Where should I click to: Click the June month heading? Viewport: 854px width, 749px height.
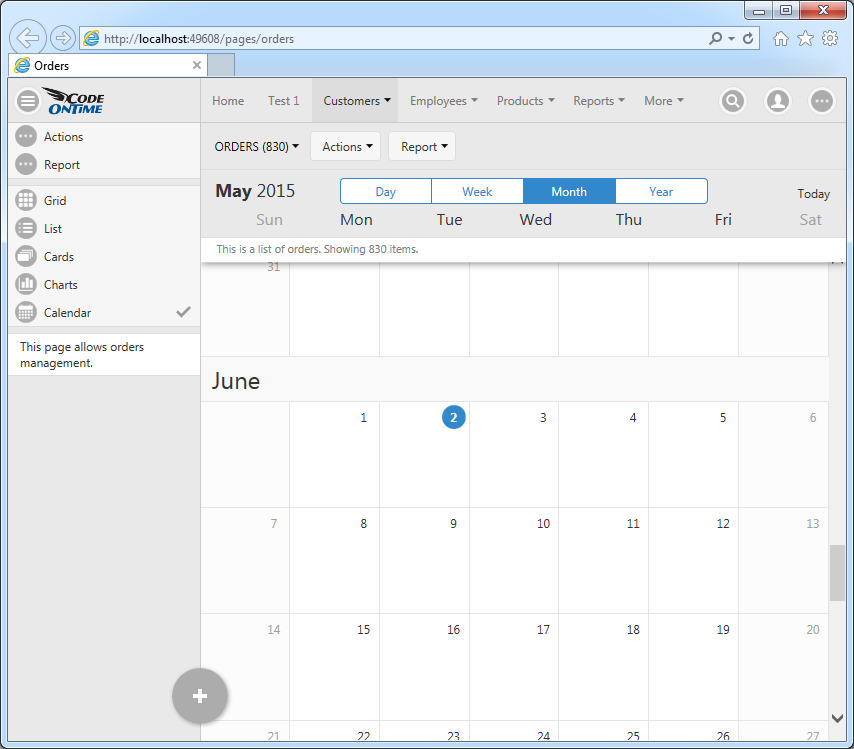pos(236,381)
